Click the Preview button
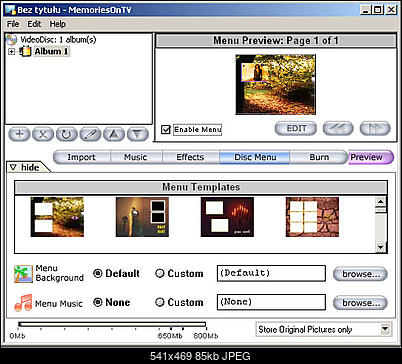 point(371,157)
